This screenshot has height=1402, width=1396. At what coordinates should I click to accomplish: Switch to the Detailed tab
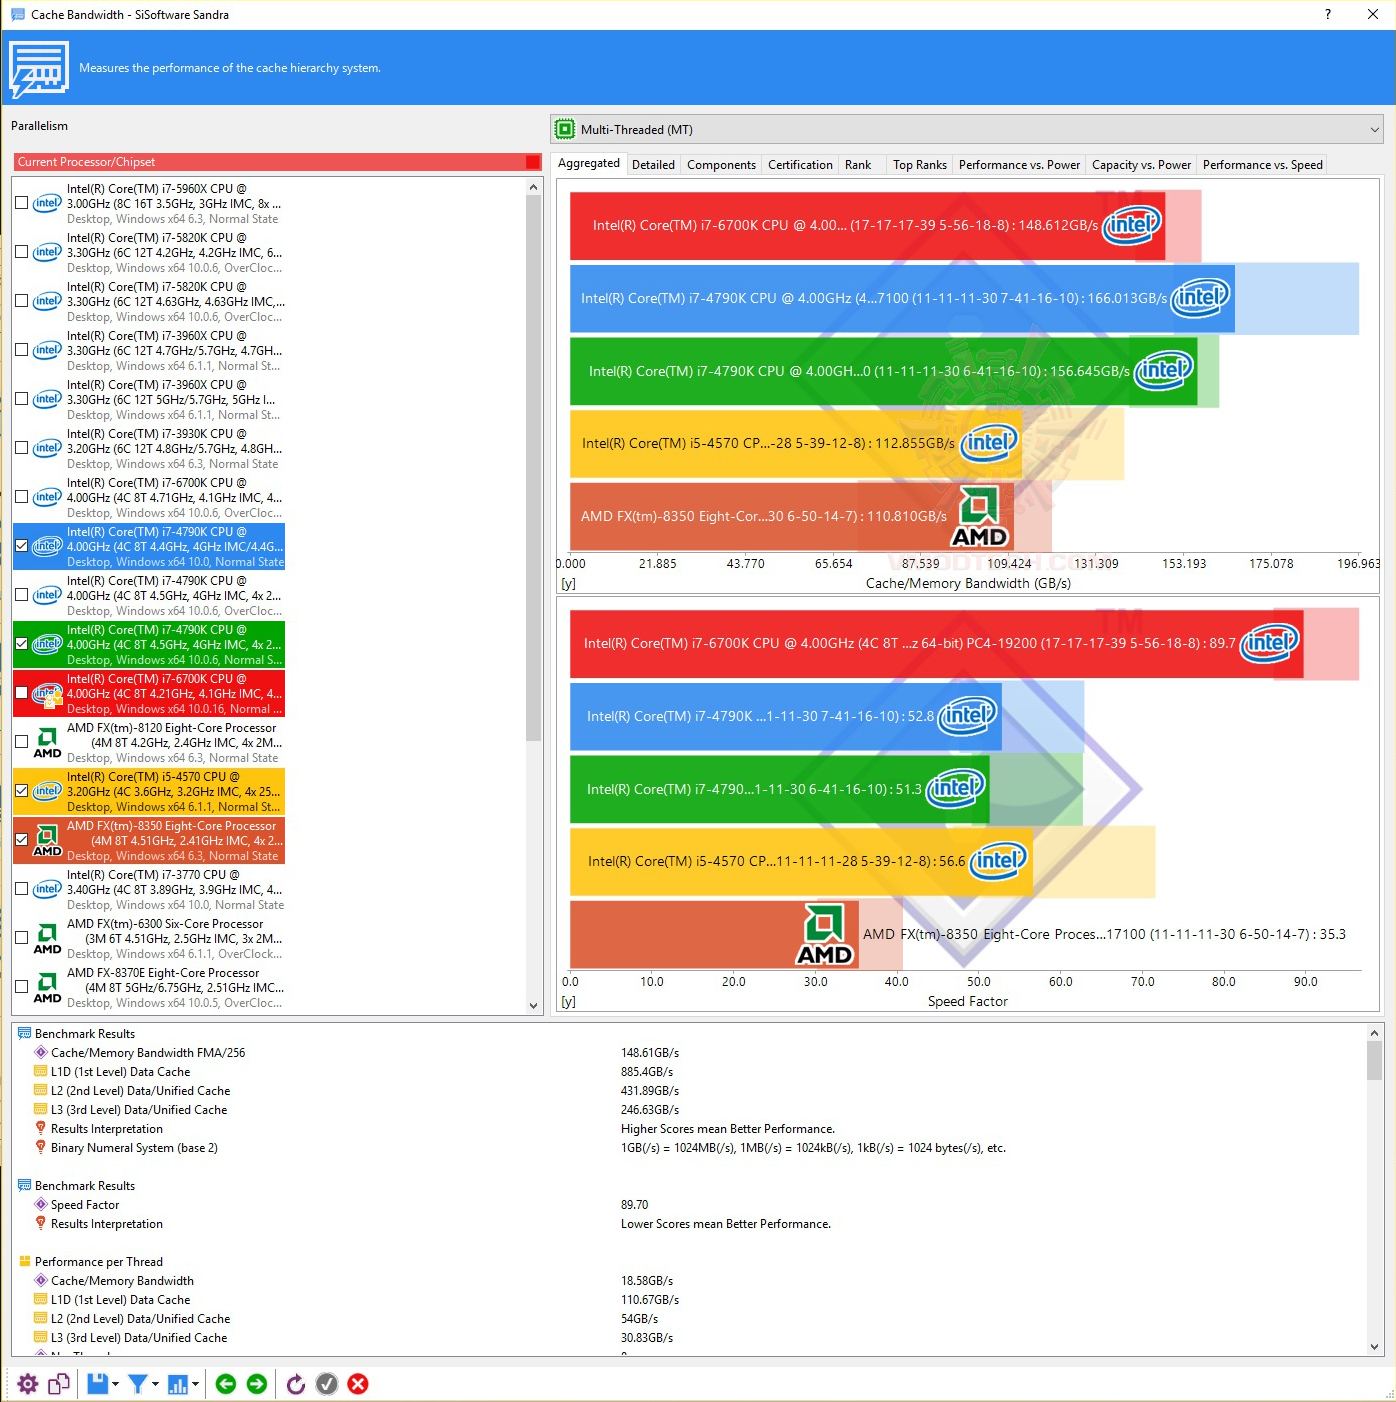coord(654,165)
